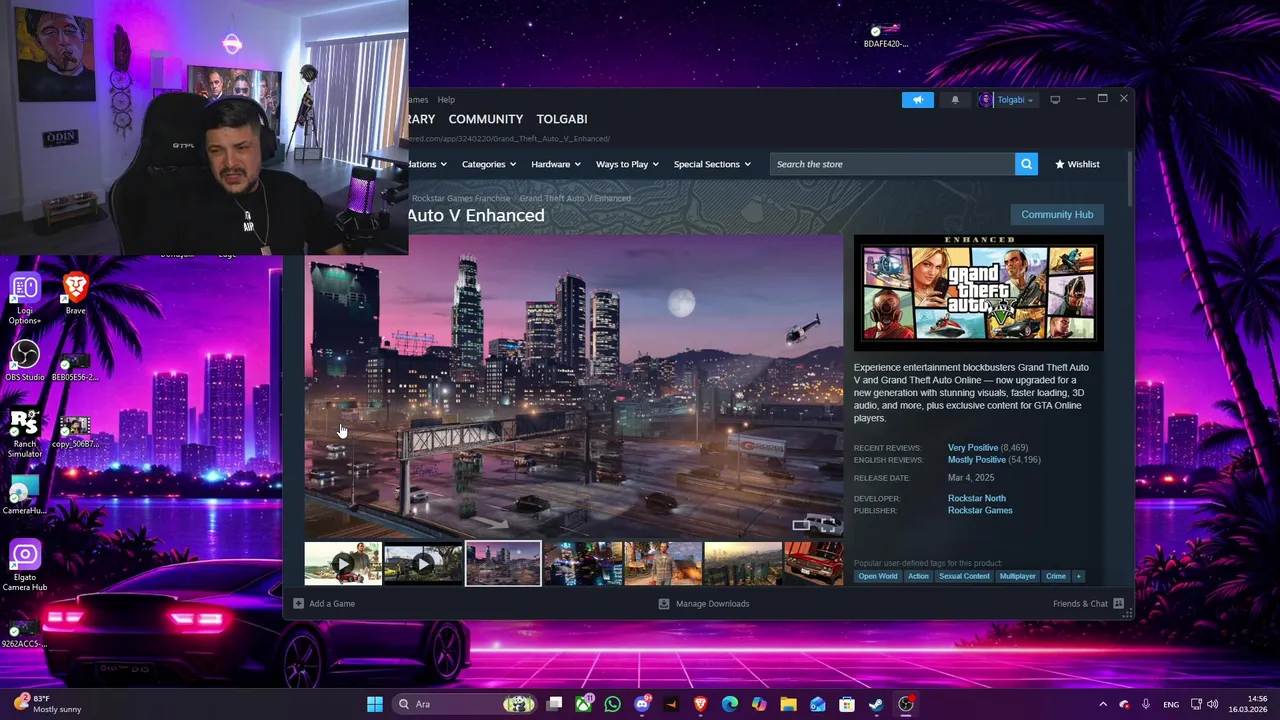This screenshot has height=720, width=1280.
Task: Go to the COMMUNITY tab in Steam
Action: (x=486, y=119)
